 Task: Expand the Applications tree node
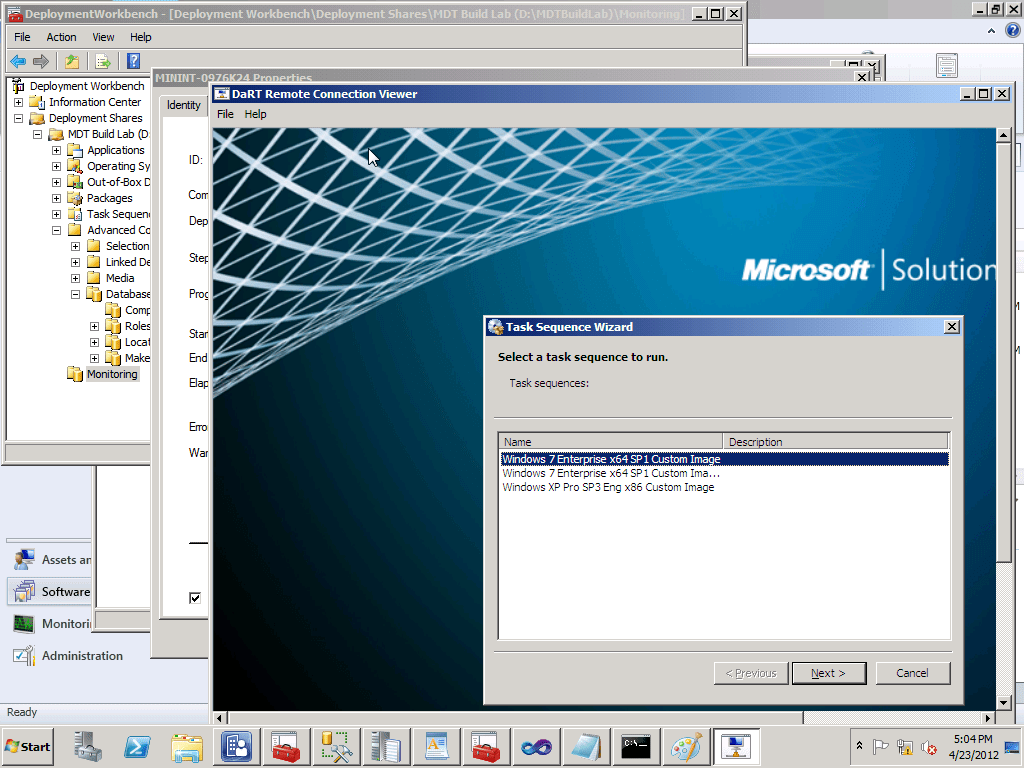pos(57,149)
